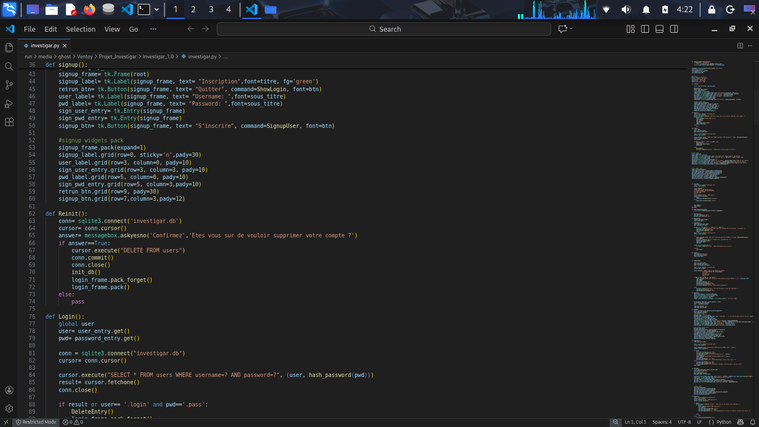
Task: Open Run and Debug view
Action: (9, 104)
